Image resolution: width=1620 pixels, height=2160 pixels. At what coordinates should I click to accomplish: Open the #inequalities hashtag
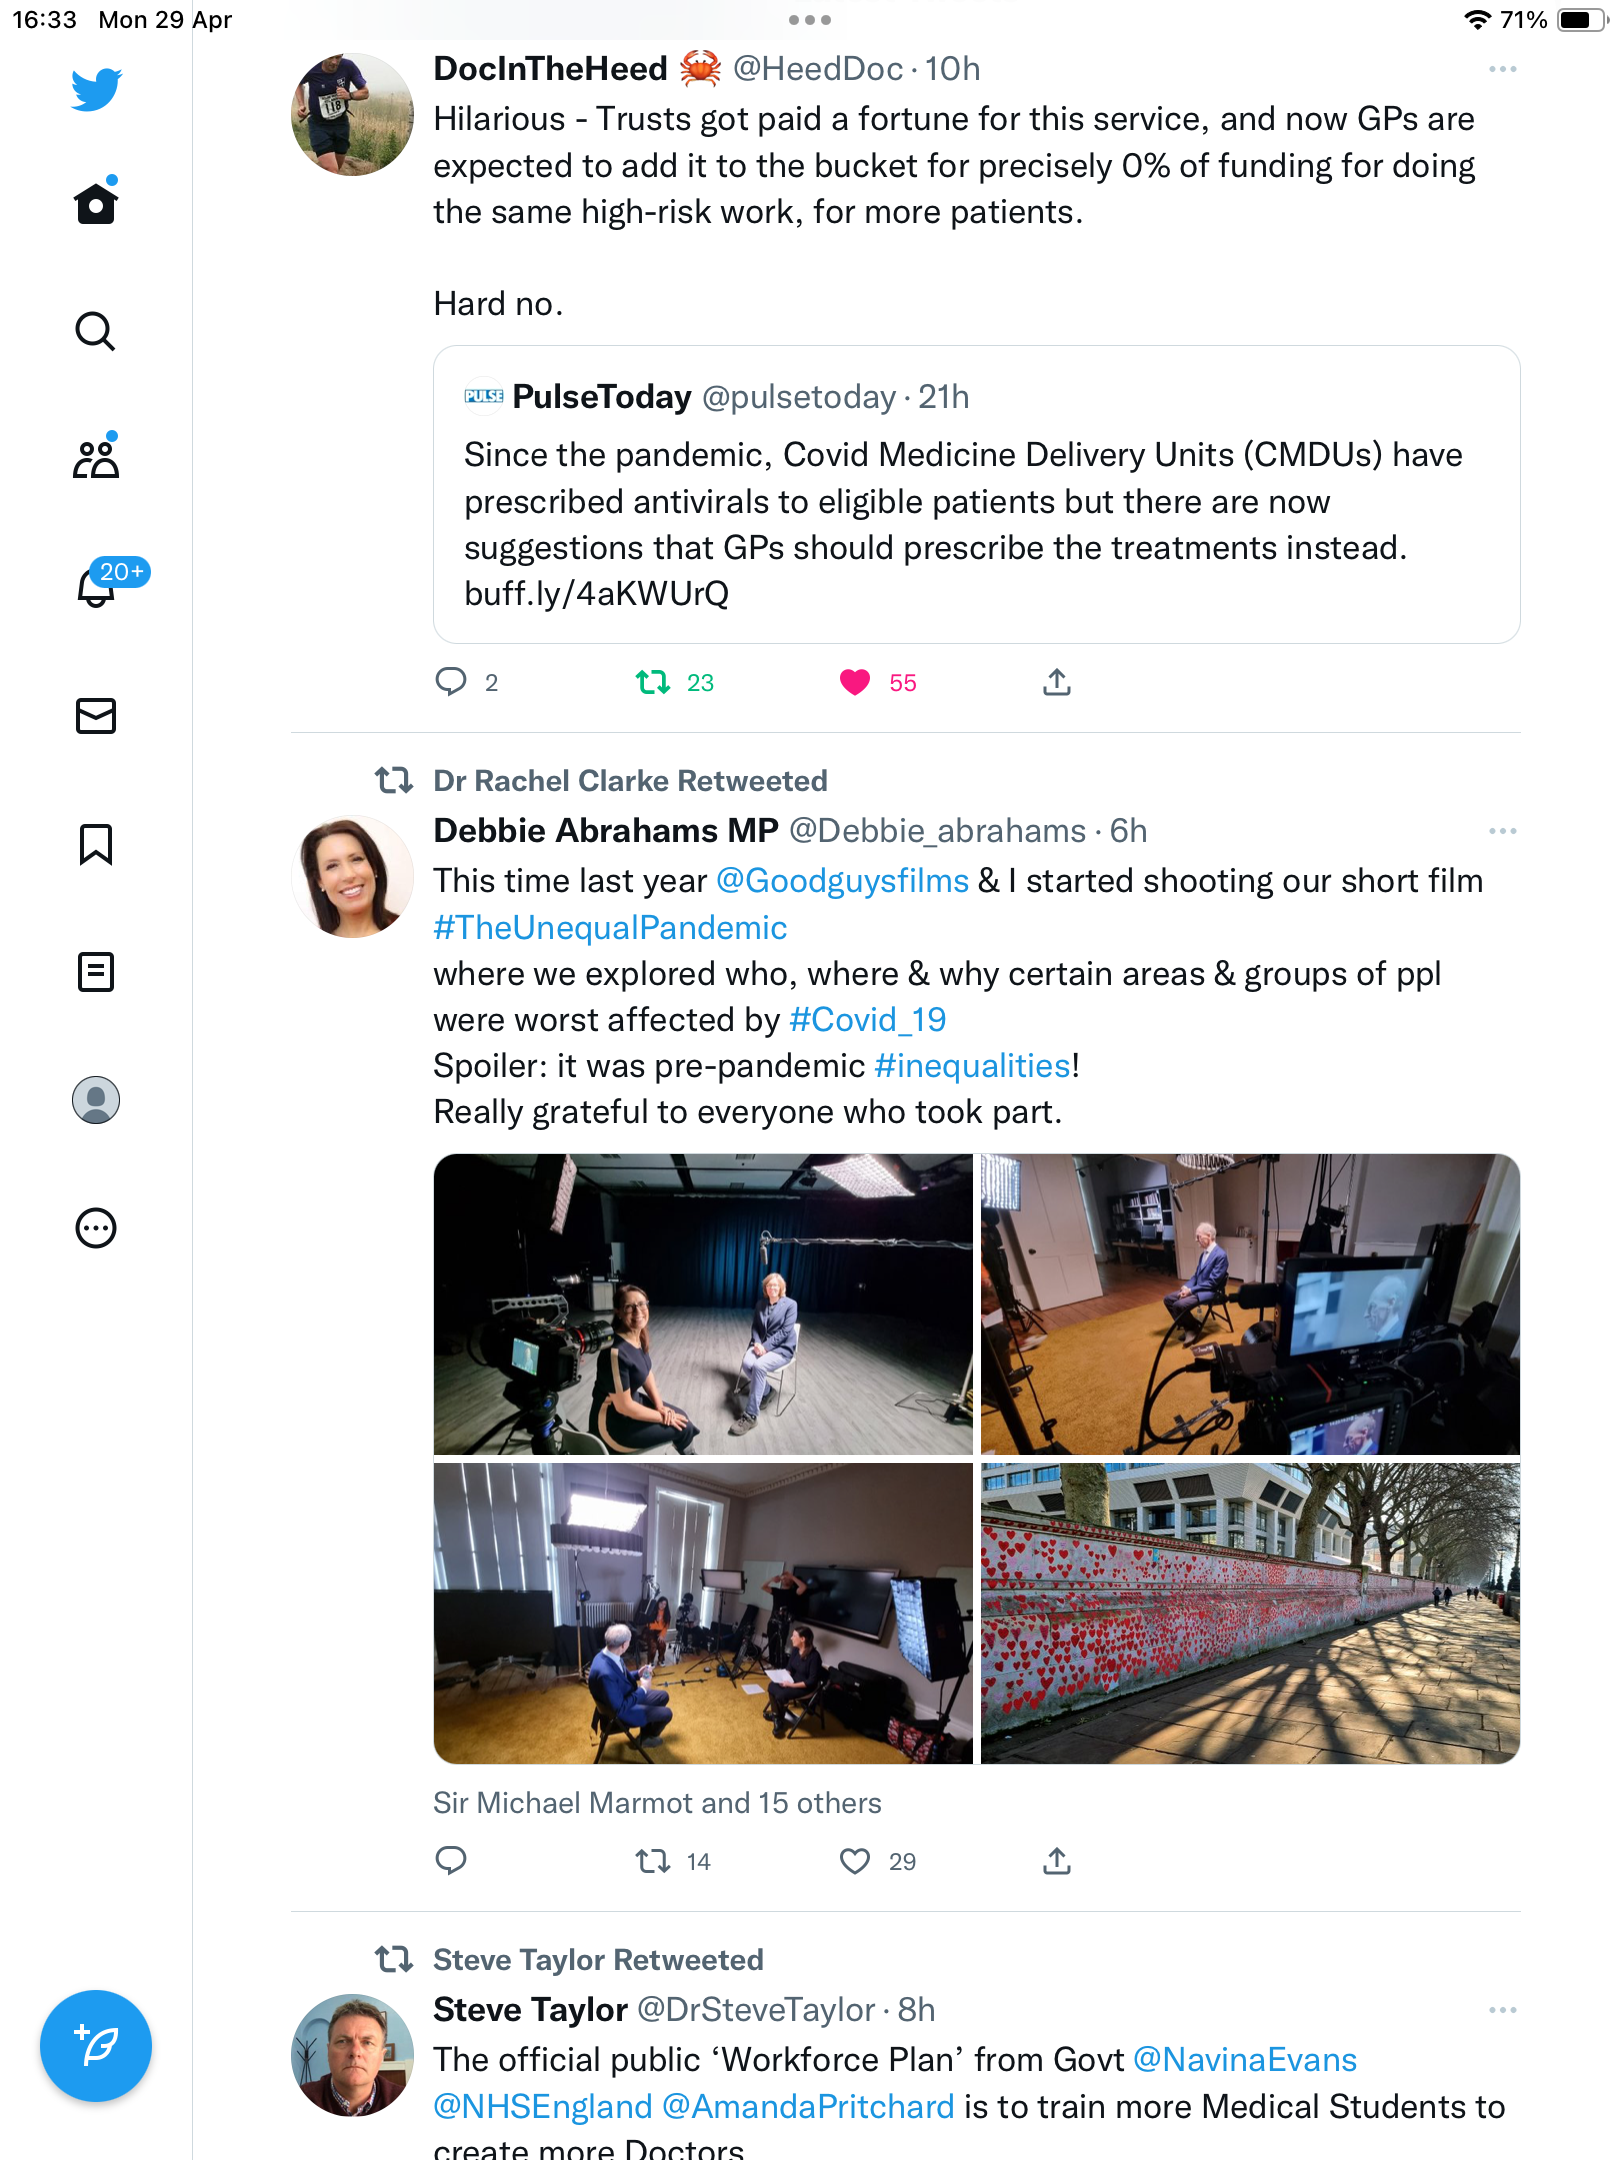972,1066
